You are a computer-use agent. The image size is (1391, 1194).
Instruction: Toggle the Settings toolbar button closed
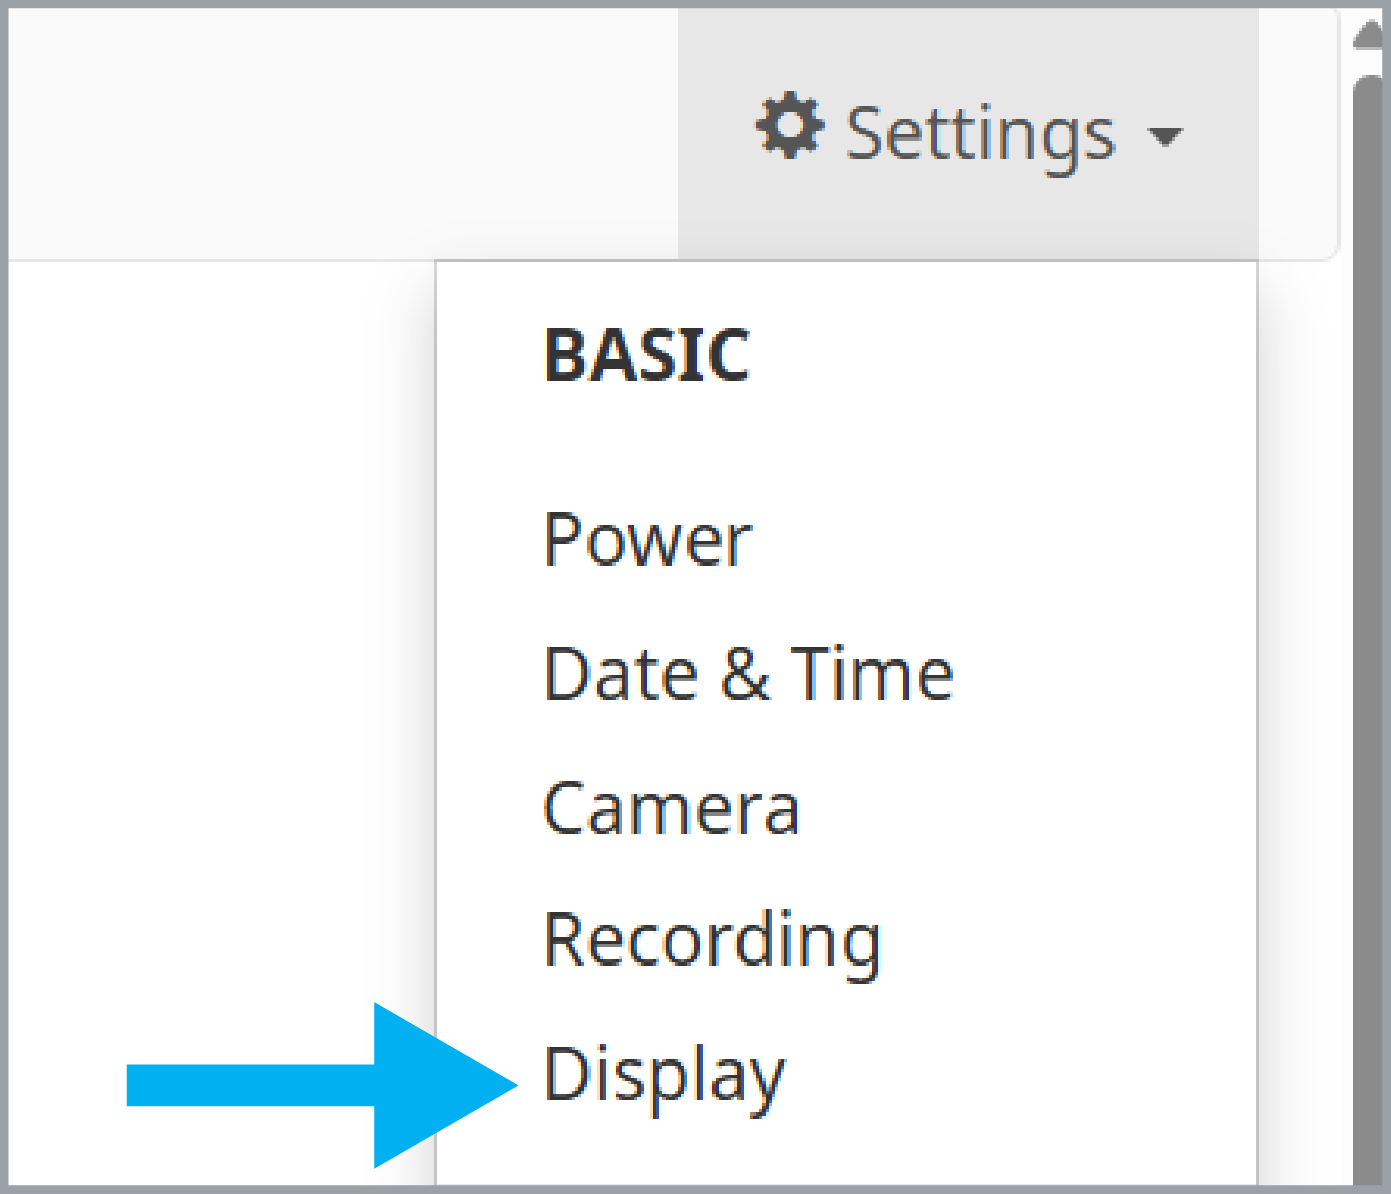tap(968, 134)
